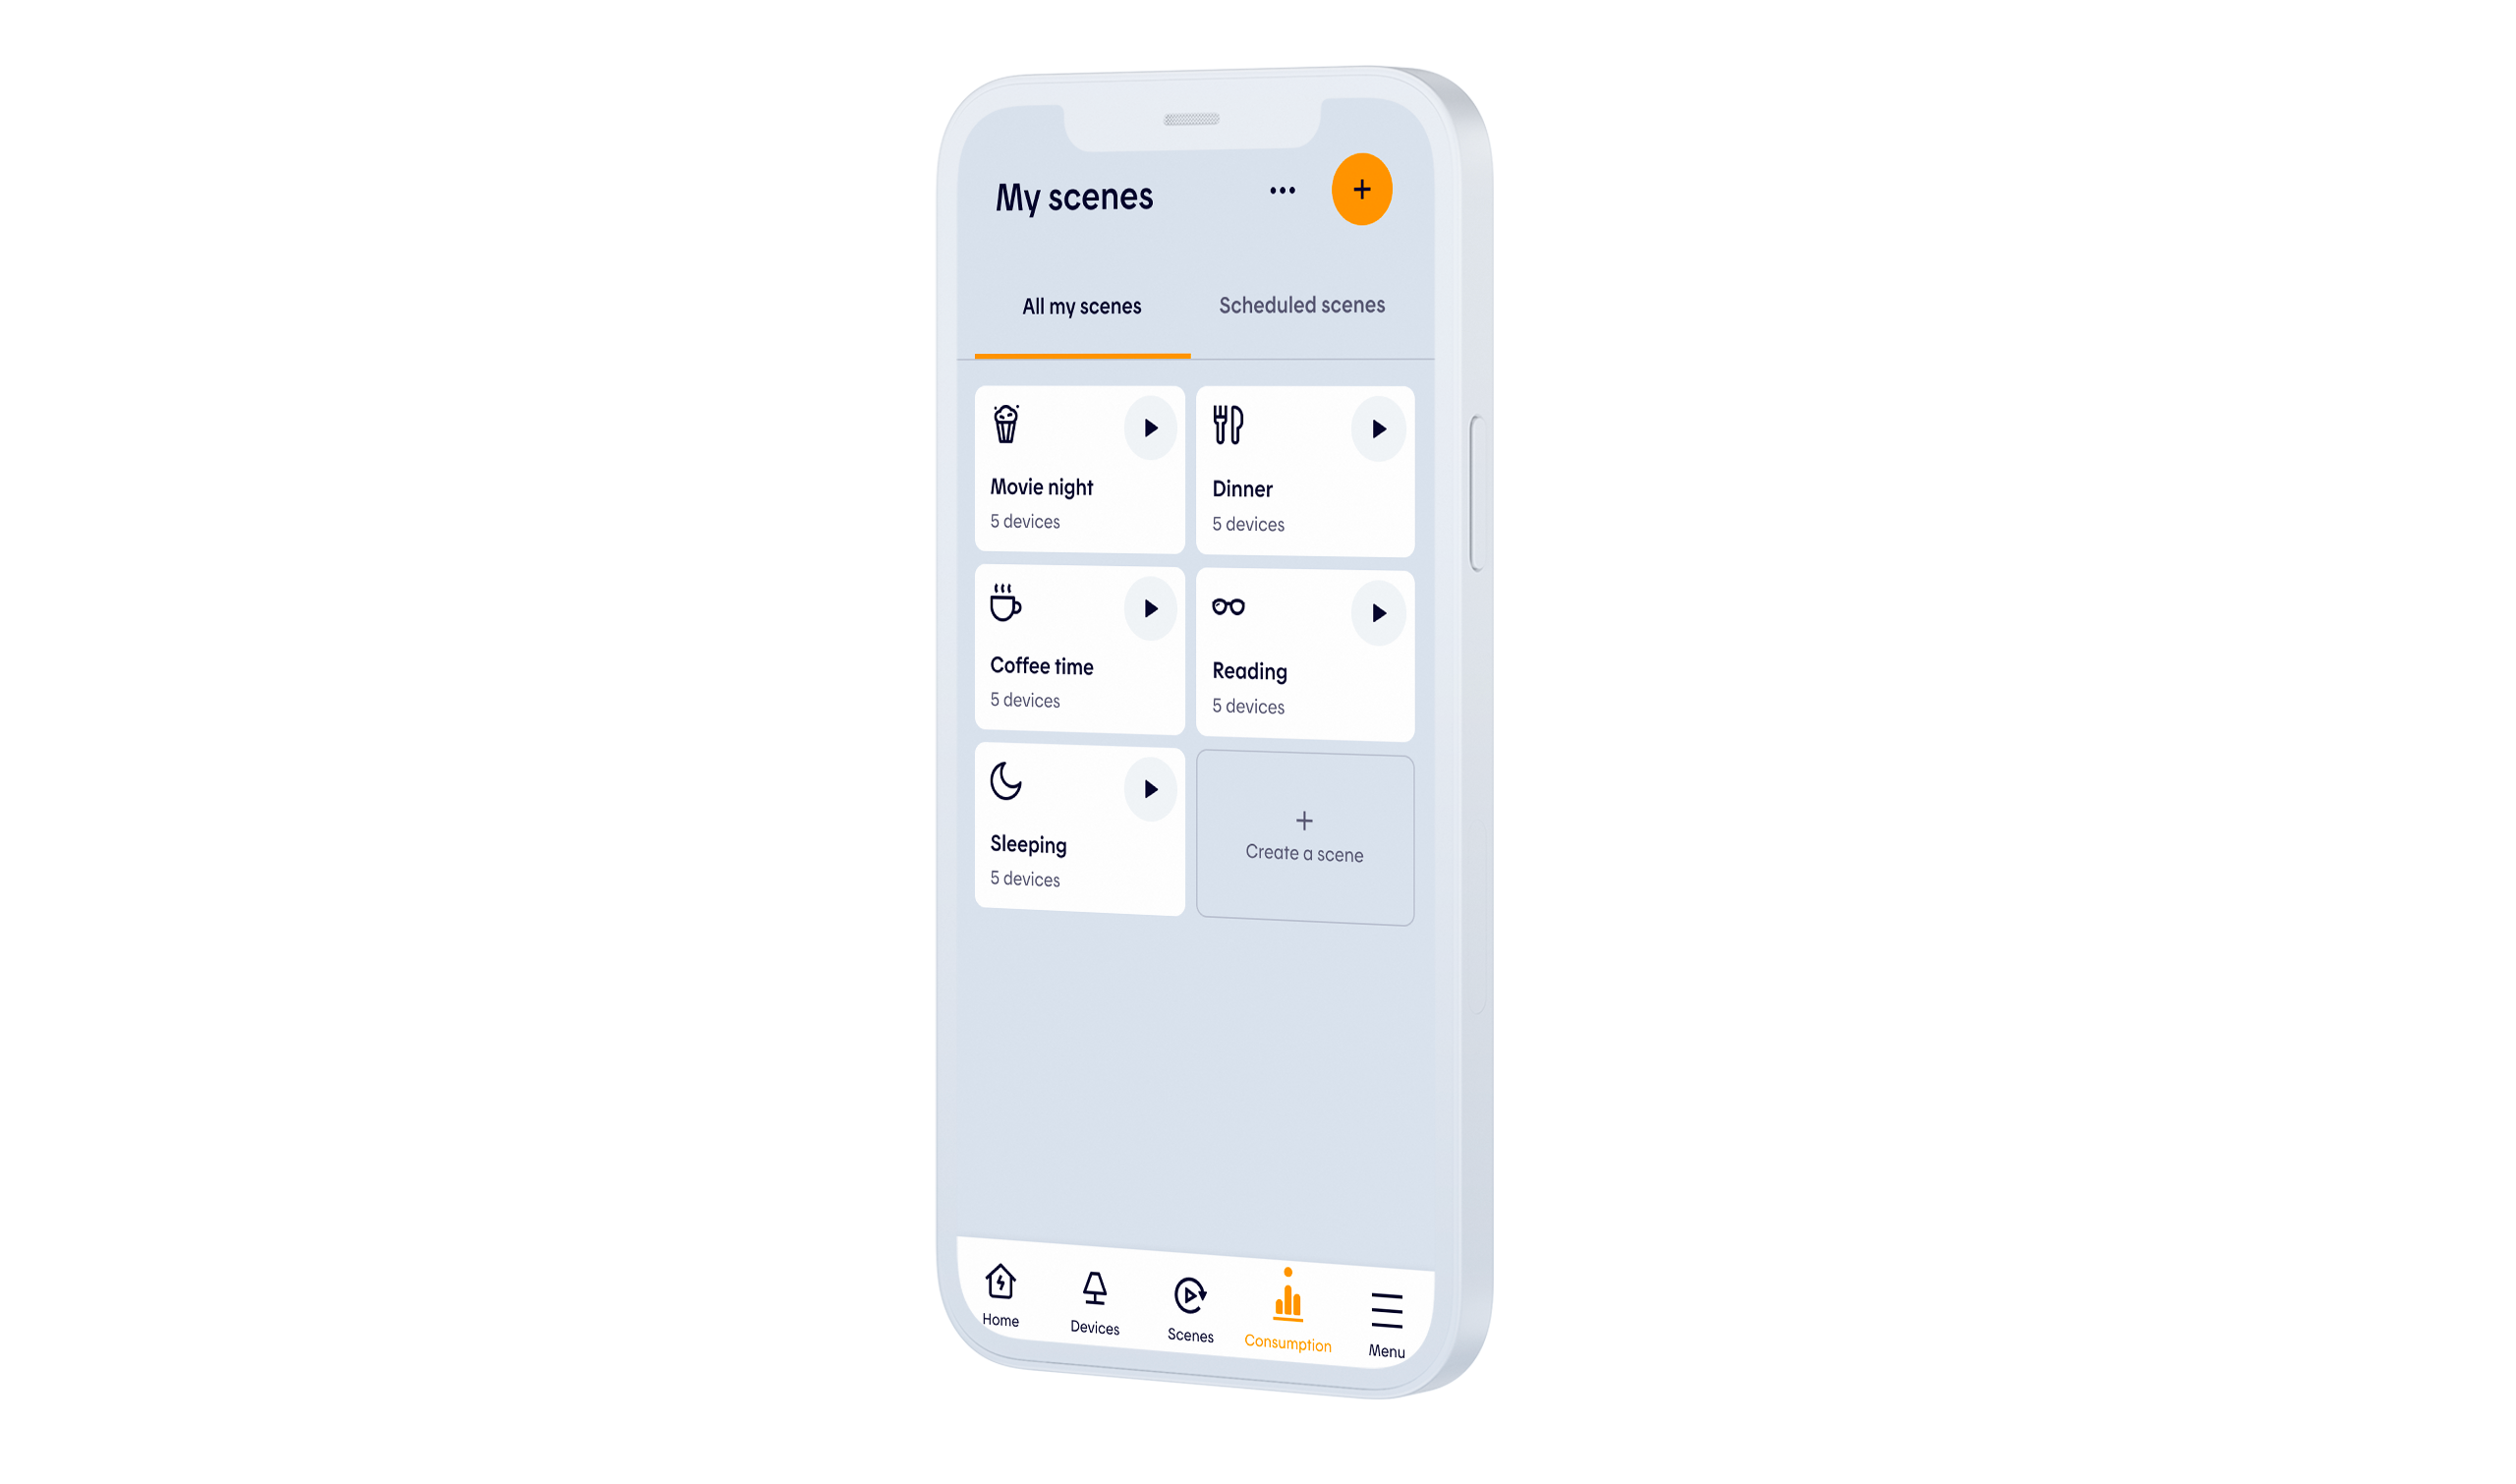This screenshot has width=2516, height=1484.
Task: Tap the Sleeping scene play button
Action: 1149,788
